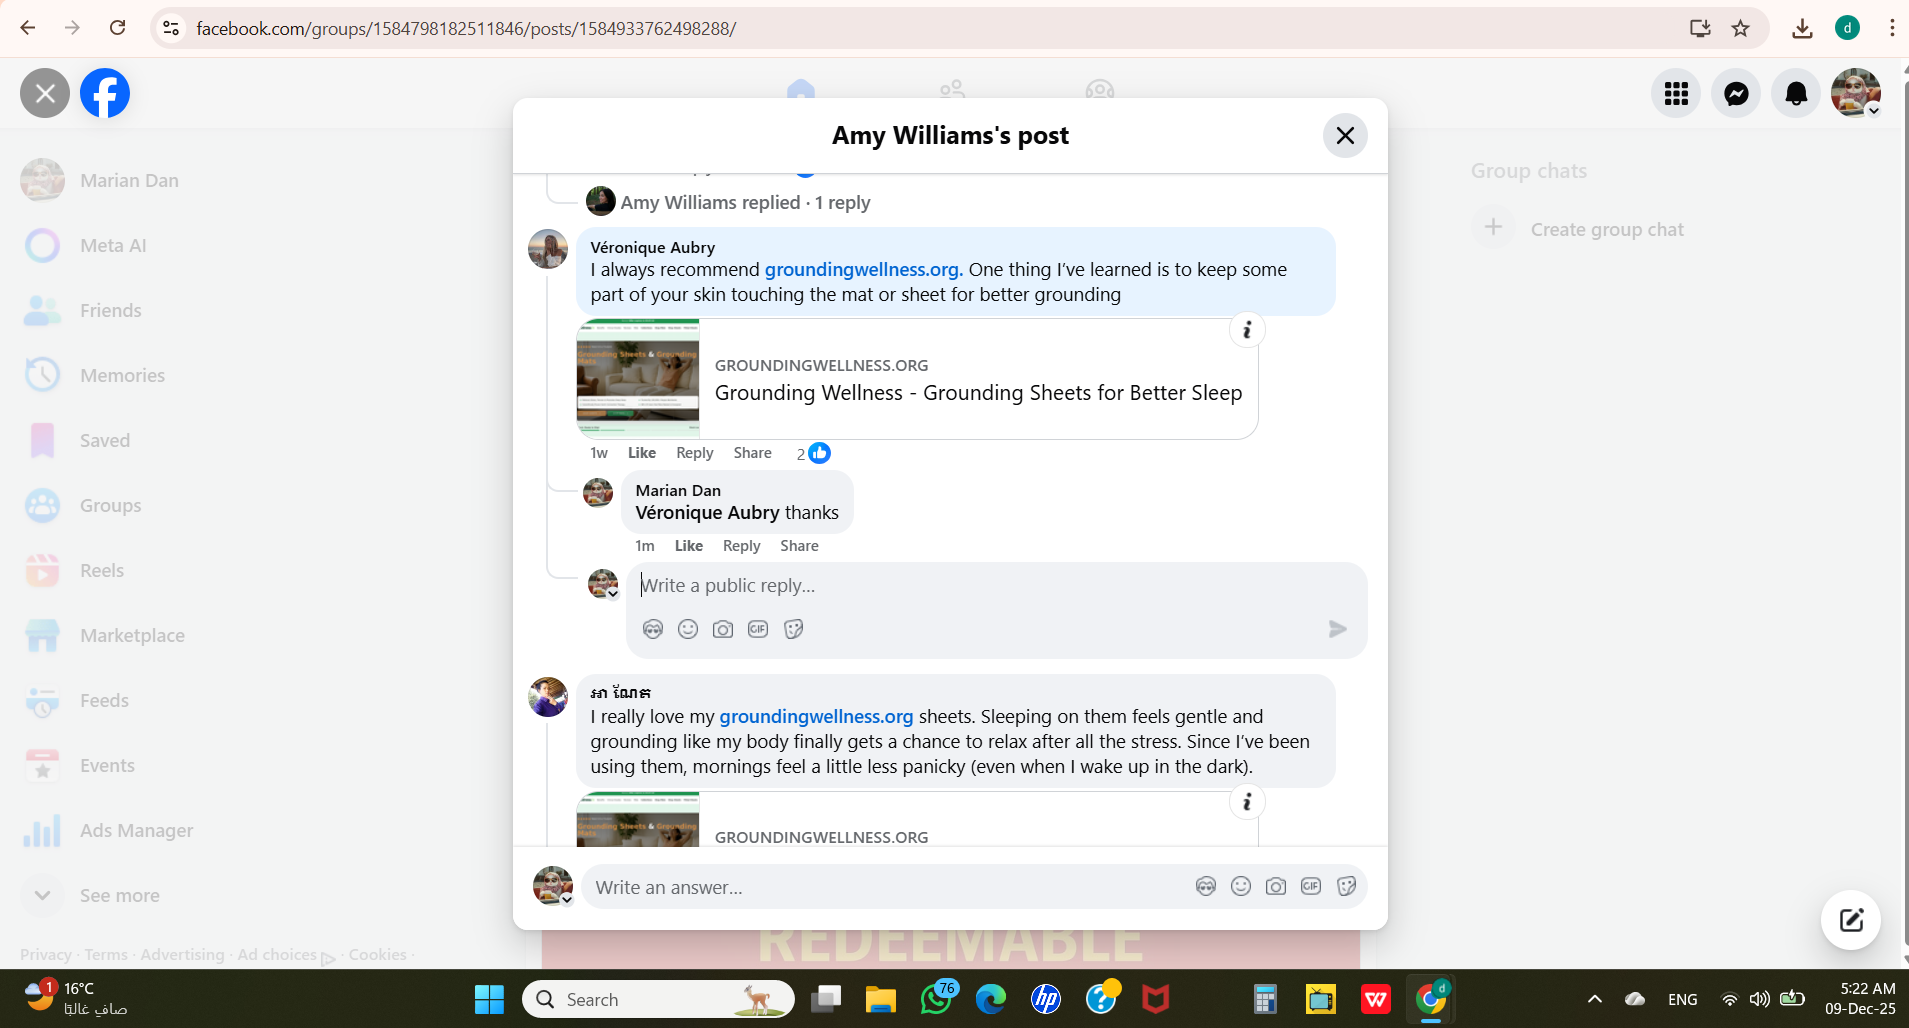Open groundingwellness.org link in Véronique's comment
This screenshot has width=1909, height=1028.
point(863,270)
